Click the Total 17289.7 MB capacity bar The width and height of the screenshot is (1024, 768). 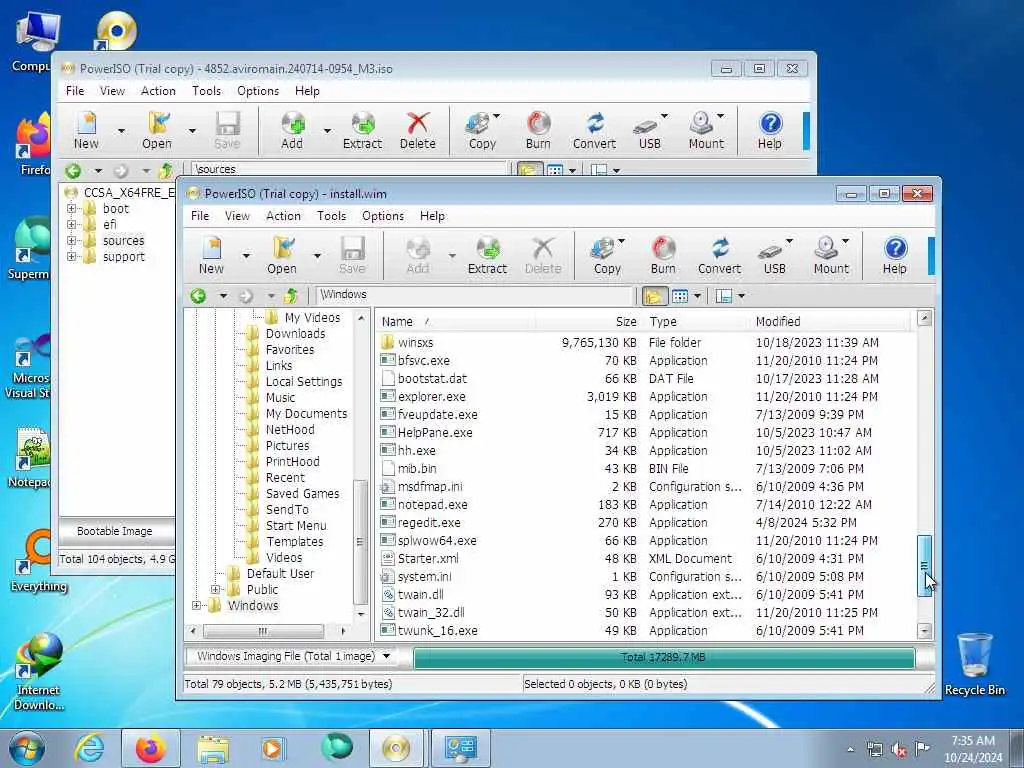click(664, 658)
